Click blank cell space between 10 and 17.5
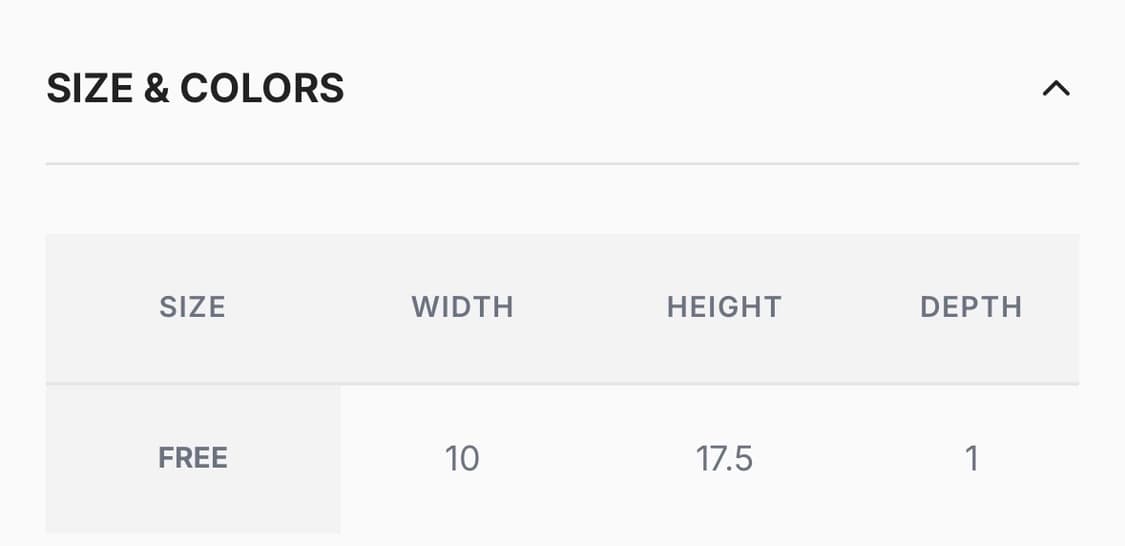 [x=590, y=459]
